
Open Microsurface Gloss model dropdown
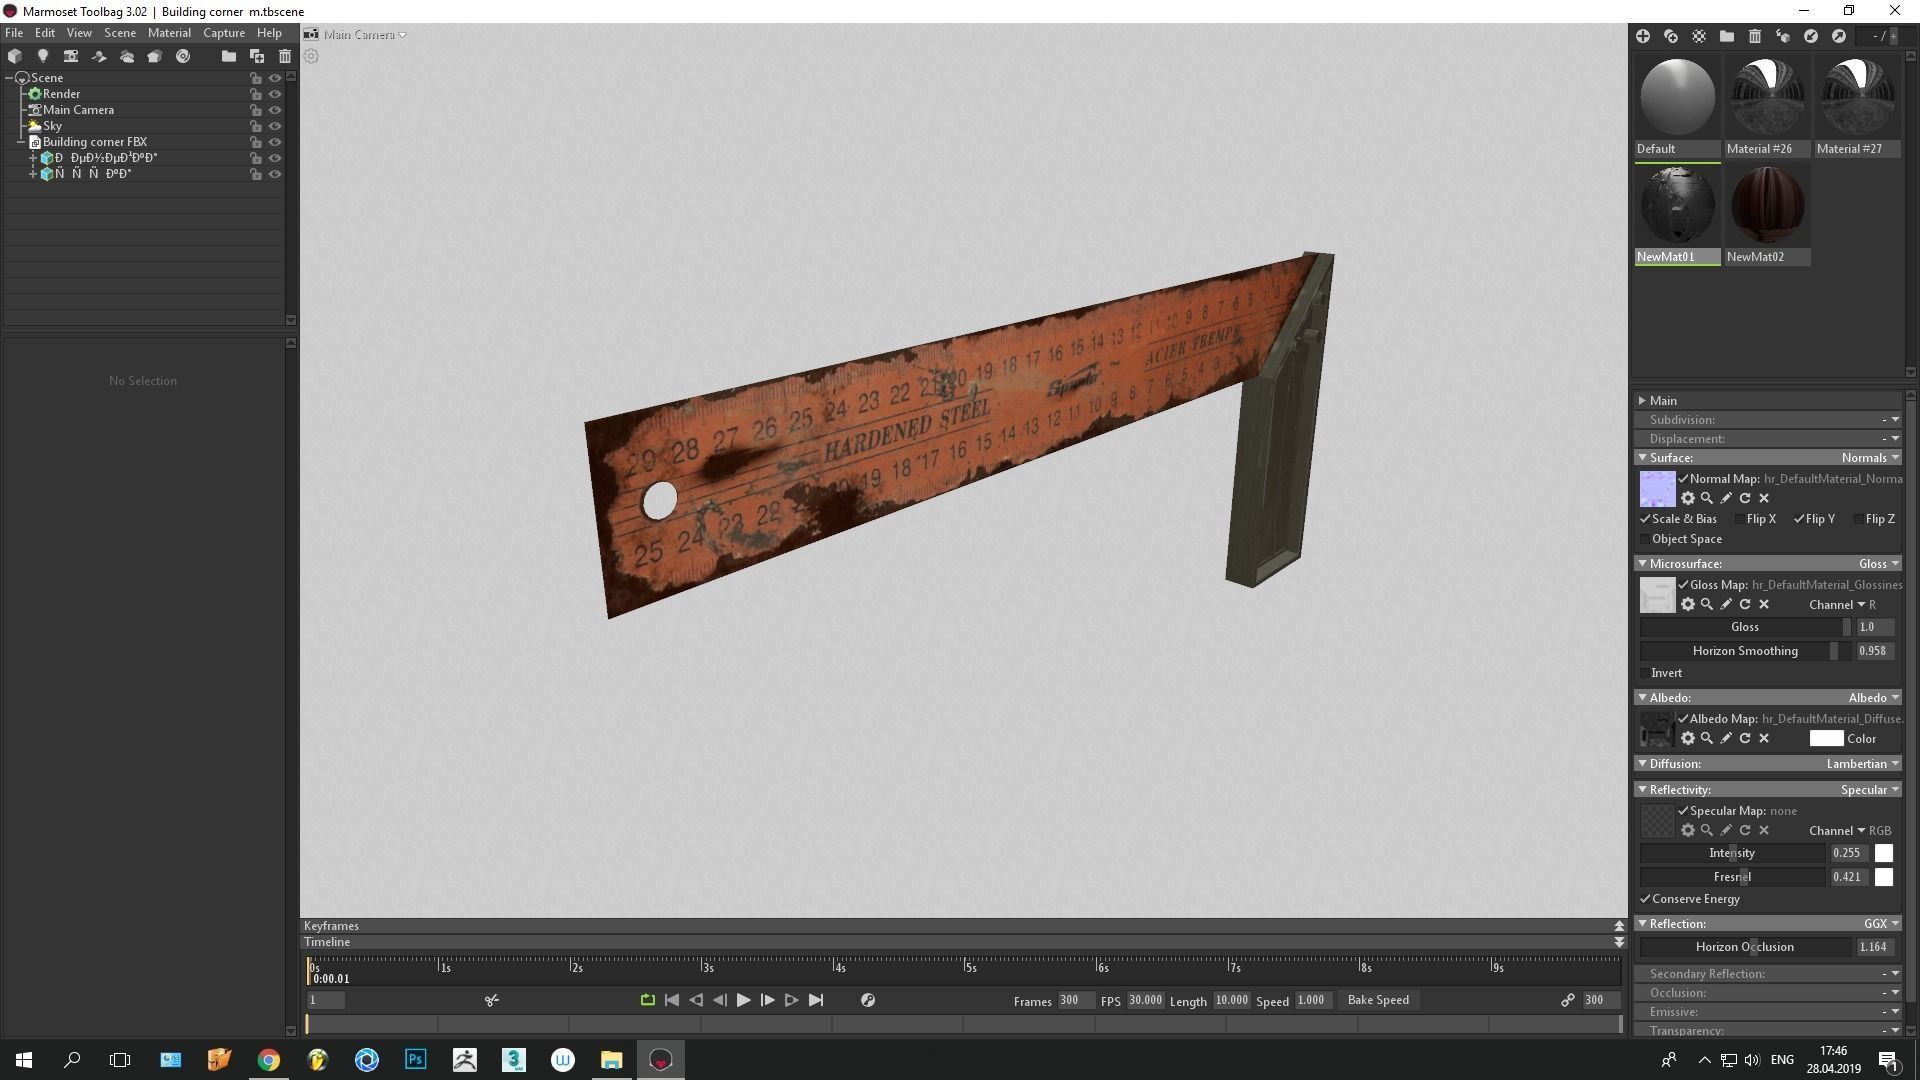(1878, 563)
